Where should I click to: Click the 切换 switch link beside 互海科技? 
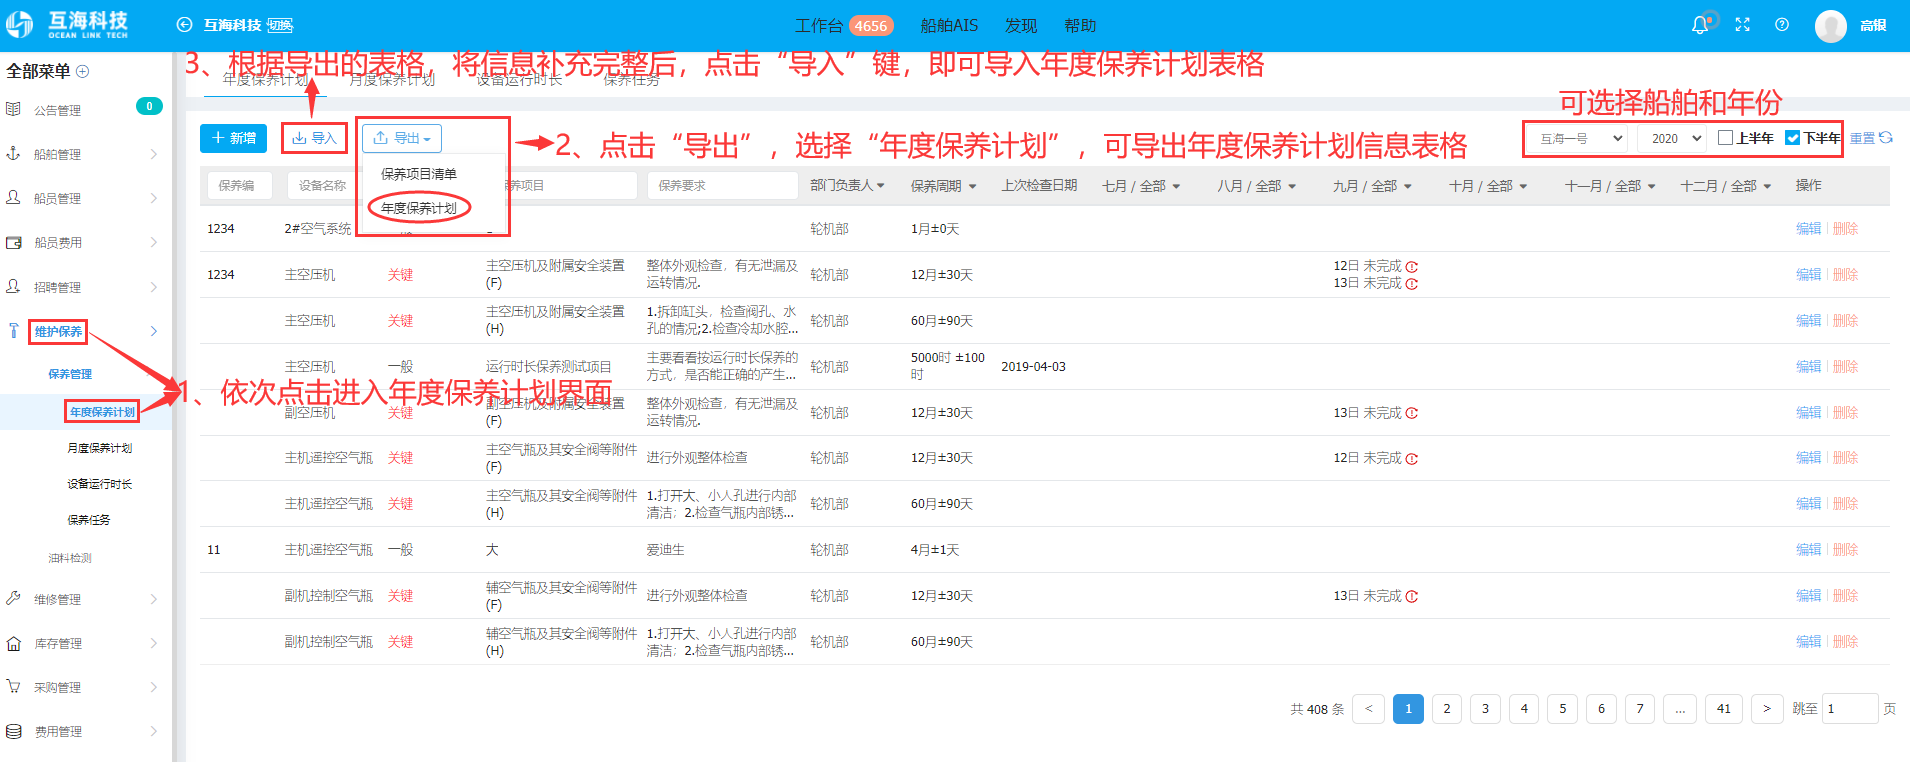(x=280, y=25)
